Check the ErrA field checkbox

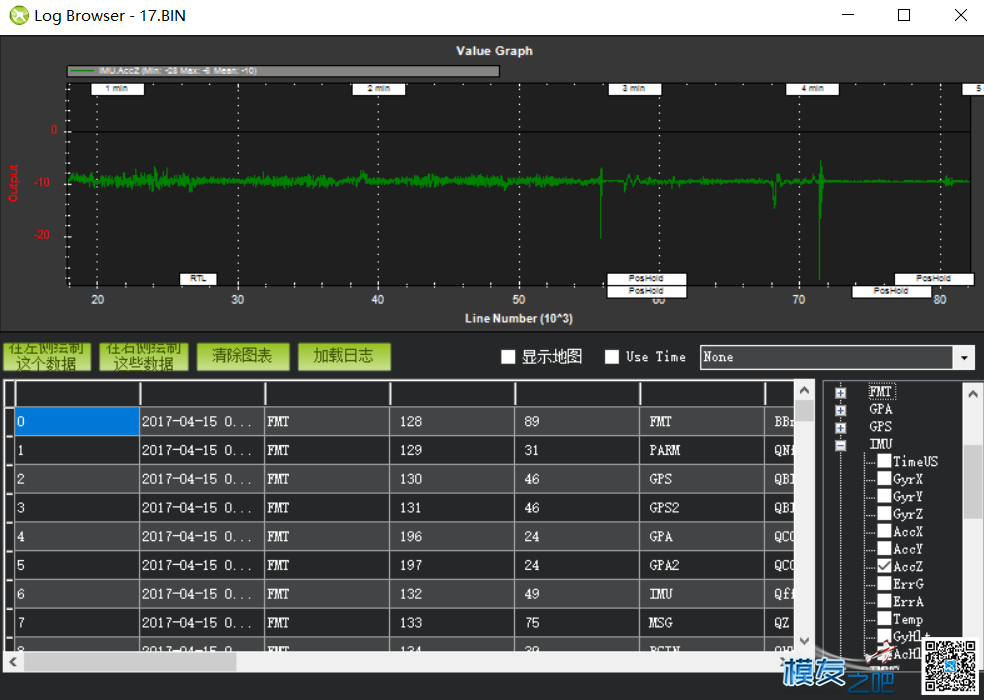(x=884, y=601)
